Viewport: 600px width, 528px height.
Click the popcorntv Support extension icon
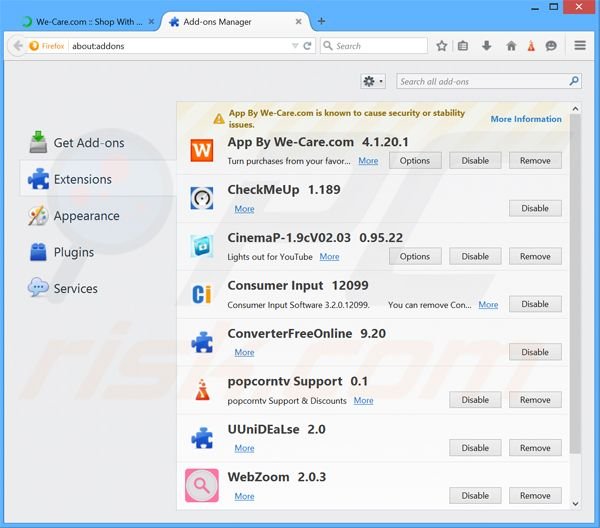[x=202, y=389]
